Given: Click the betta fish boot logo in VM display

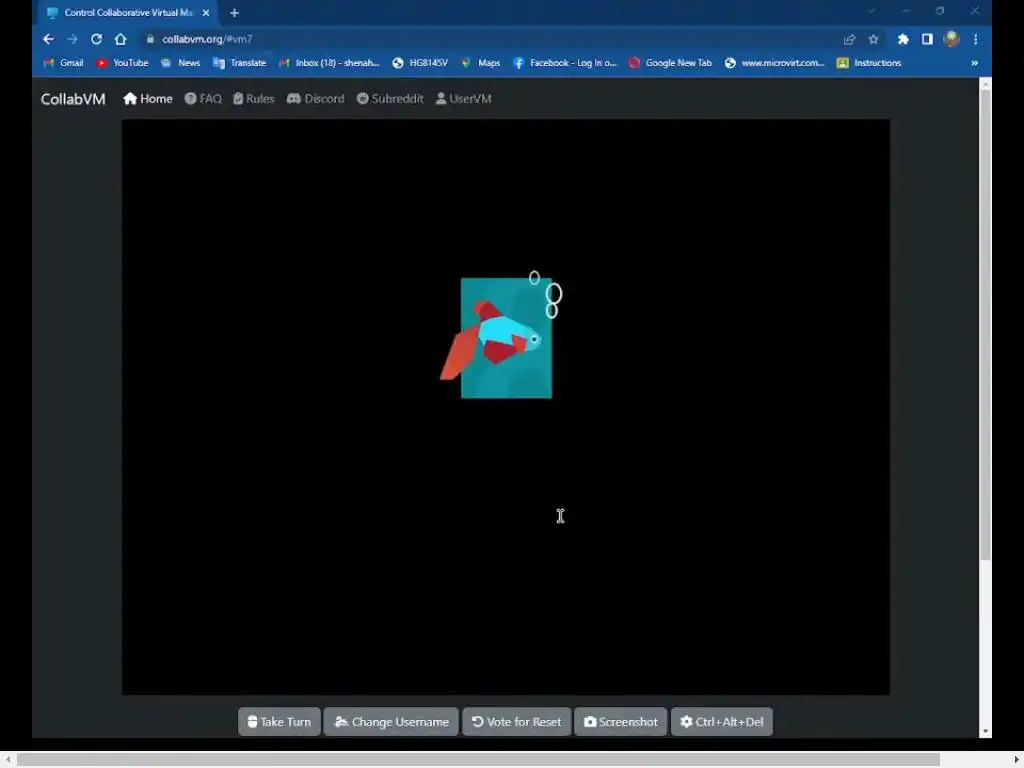Looking at the screenshot, I should pos(501,335).
